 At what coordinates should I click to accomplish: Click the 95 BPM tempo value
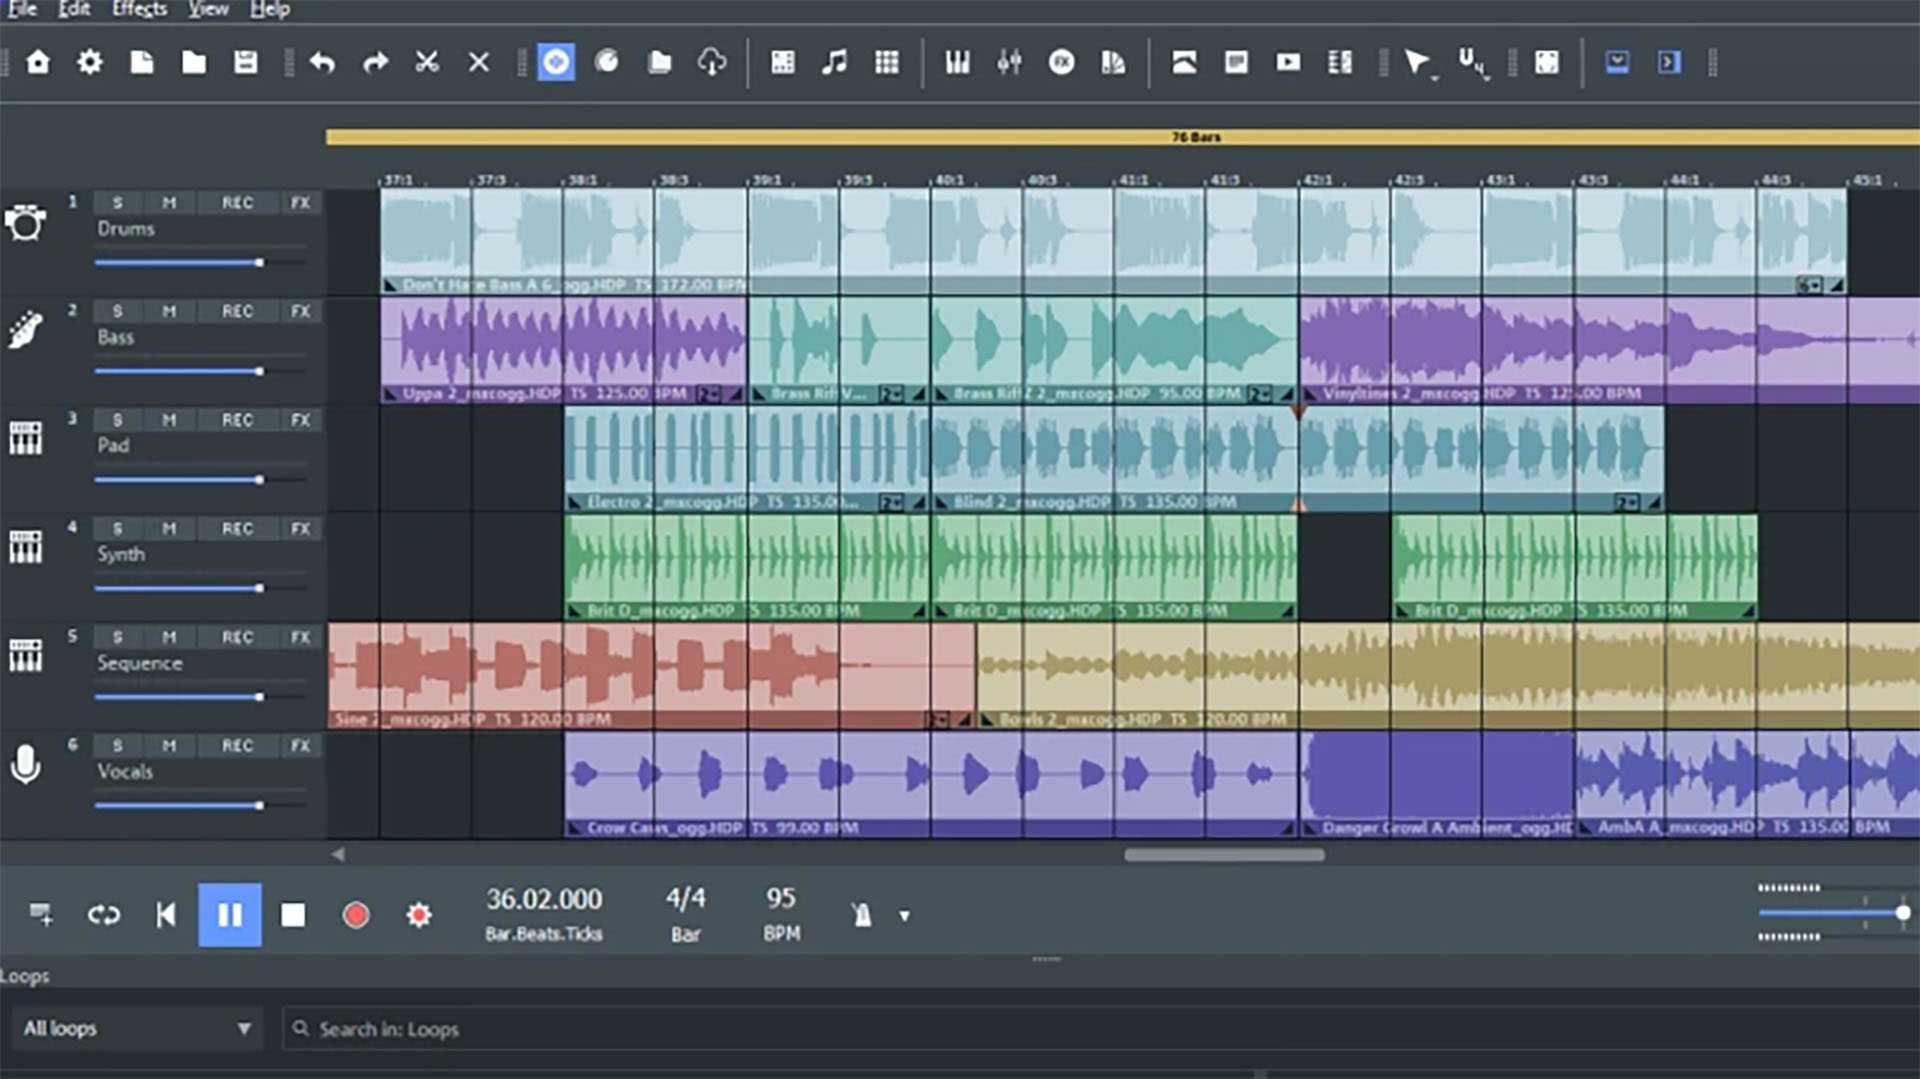tap(781, 899)
